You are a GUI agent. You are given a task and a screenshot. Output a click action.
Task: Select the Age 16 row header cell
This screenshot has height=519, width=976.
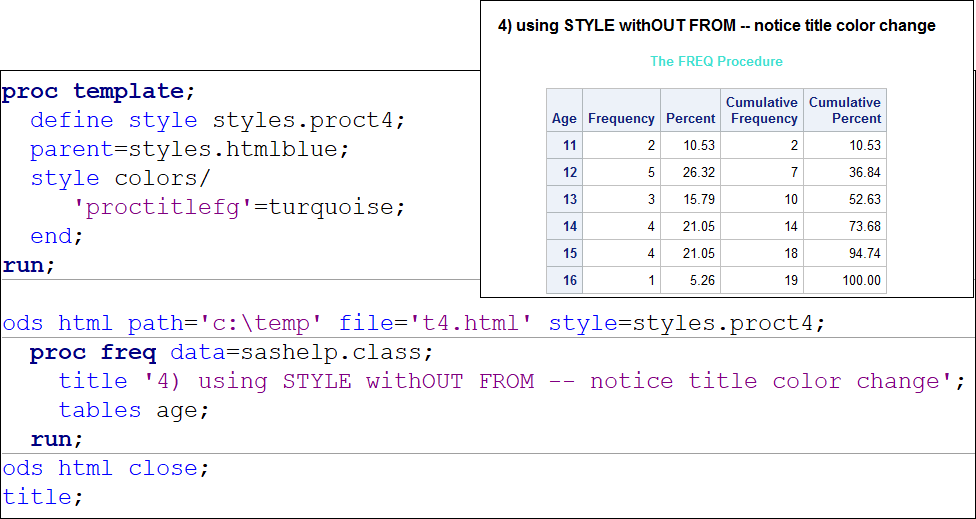coord(564,280)
